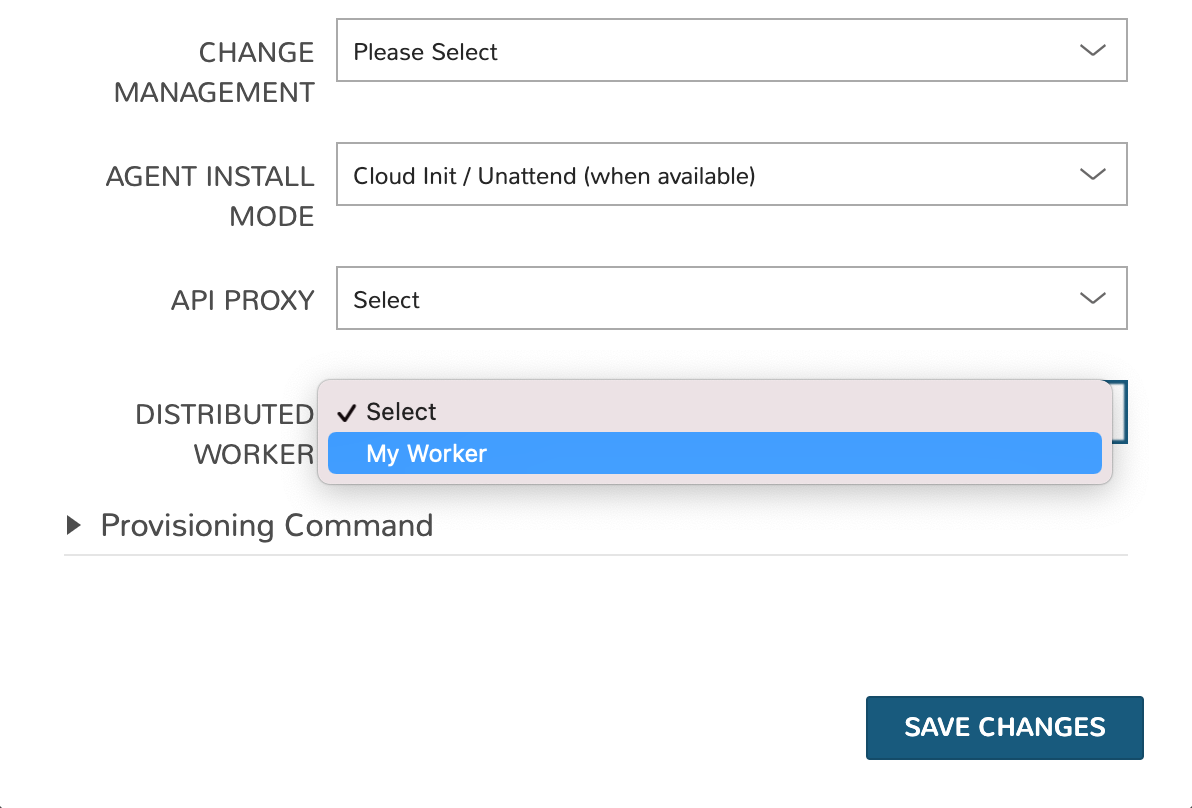The height and width of the screenshot is (808, 1192).
Task: Click the Distributed Worker field's exposed right edge
Action: tap(1121, 411)
